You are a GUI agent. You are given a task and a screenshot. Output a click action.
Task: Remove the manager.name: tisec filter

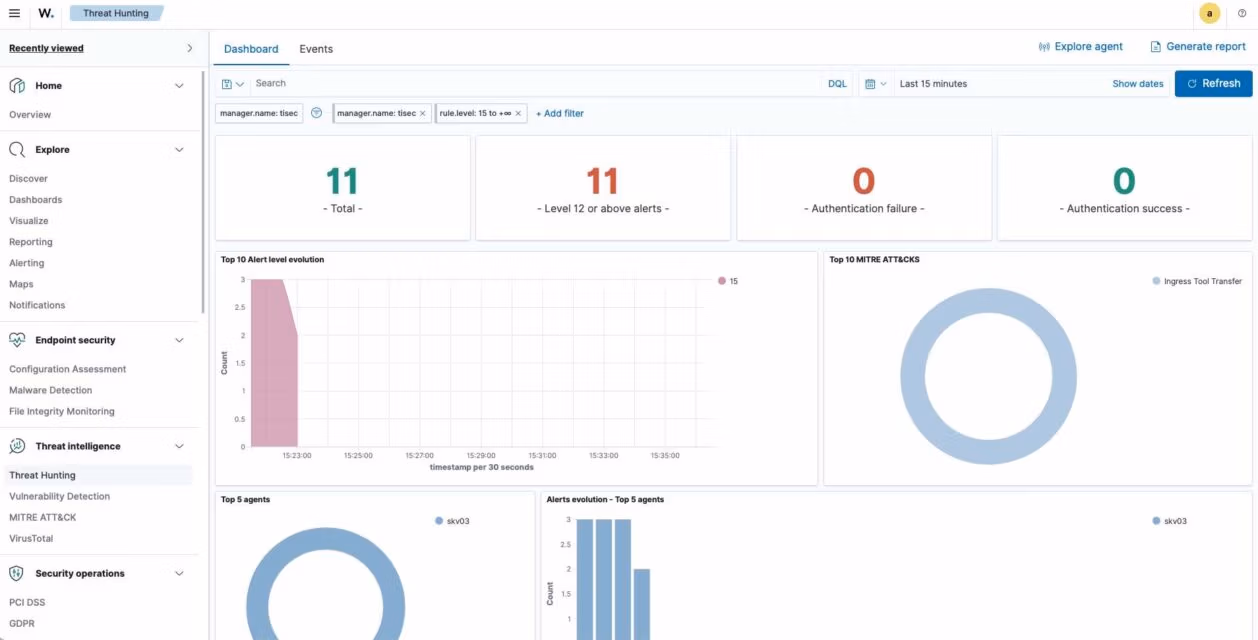[x=422, y=114]
